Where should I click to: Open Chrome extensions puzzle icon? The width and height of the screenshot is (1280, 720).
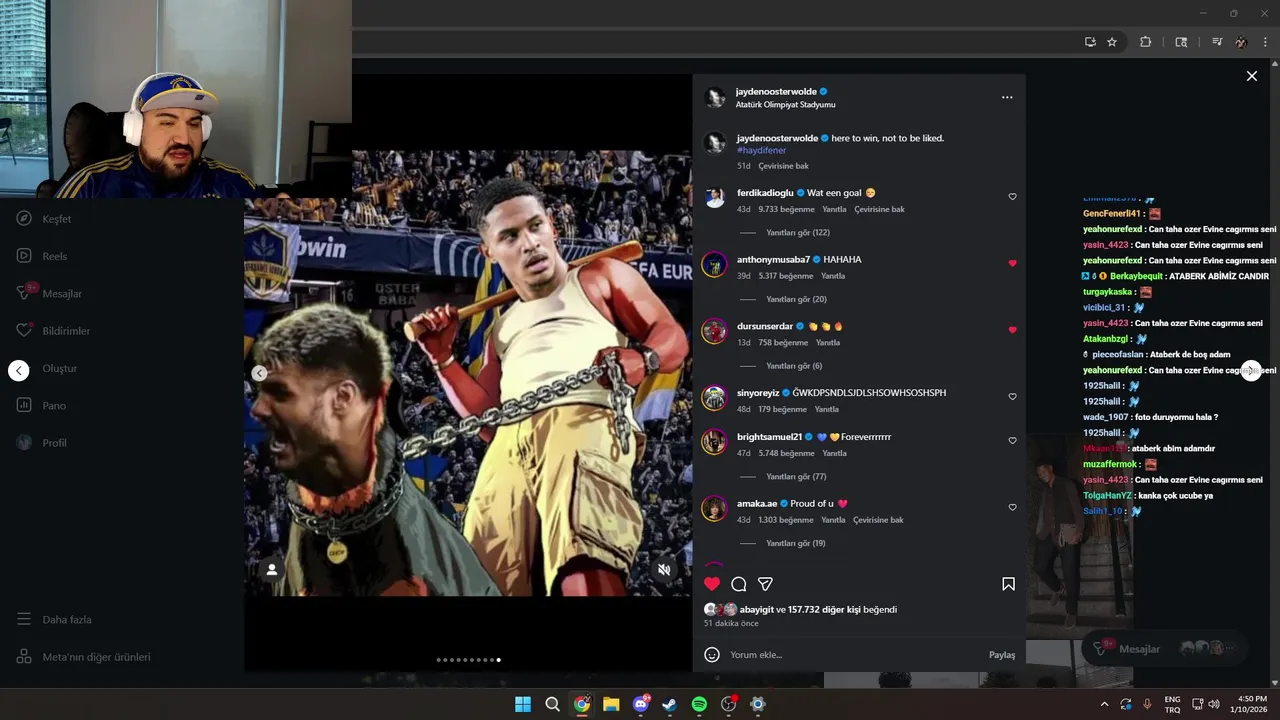click(x=1146, y=42)
